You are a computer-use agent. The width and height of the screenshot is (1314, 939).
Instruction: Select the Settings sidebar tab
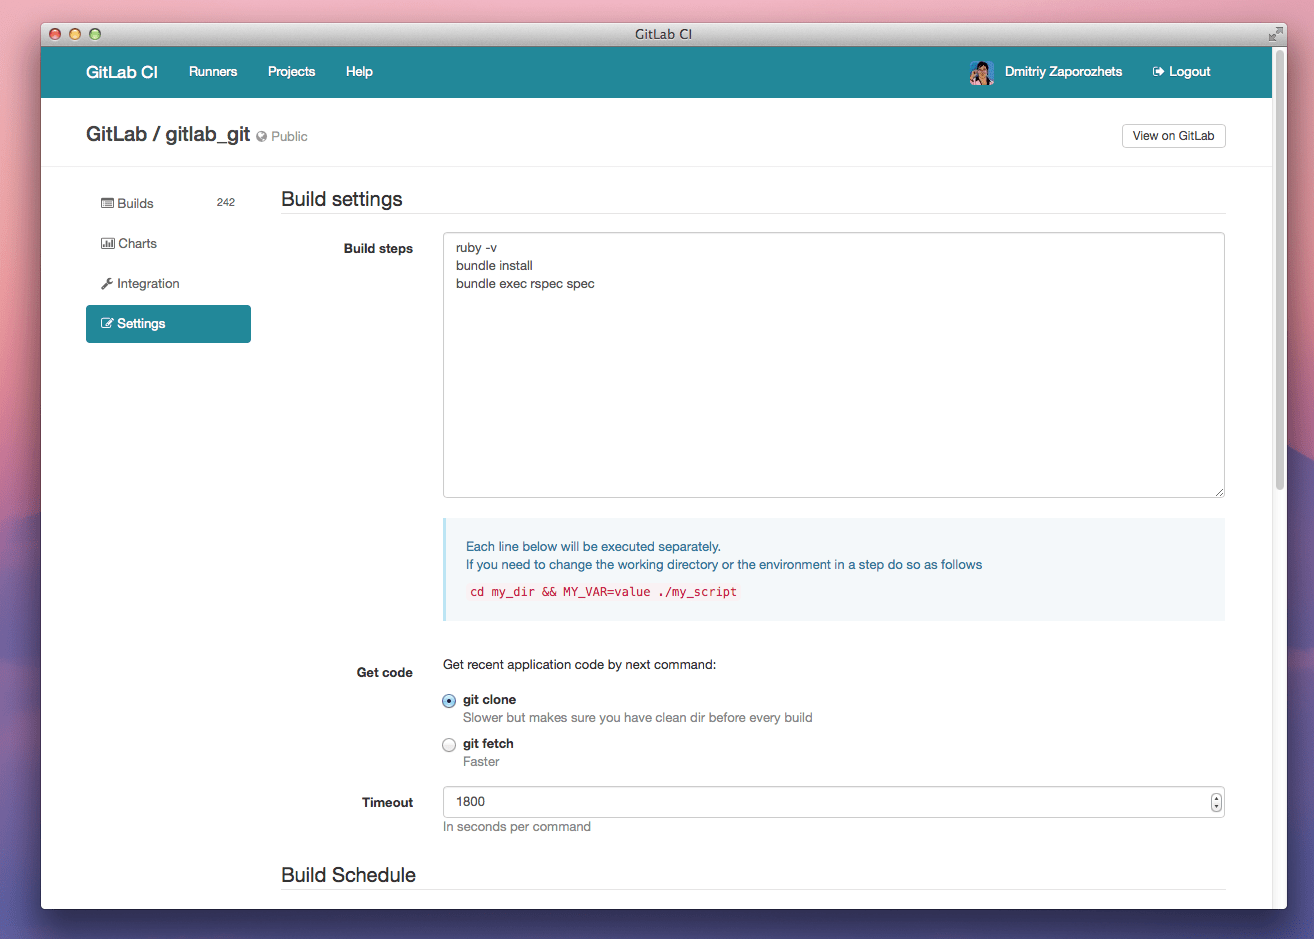tap(168, 324)
